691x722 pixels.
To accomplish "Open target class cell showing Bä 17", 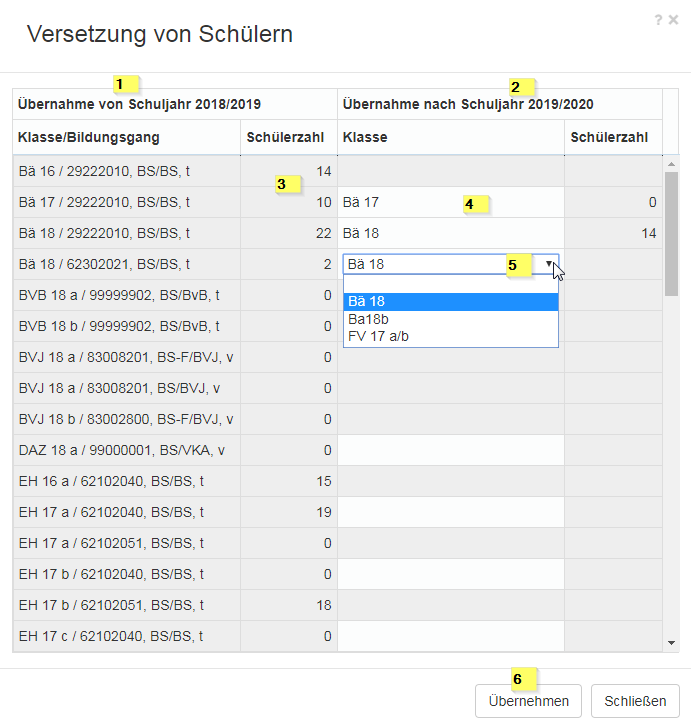I will [450, 202].
